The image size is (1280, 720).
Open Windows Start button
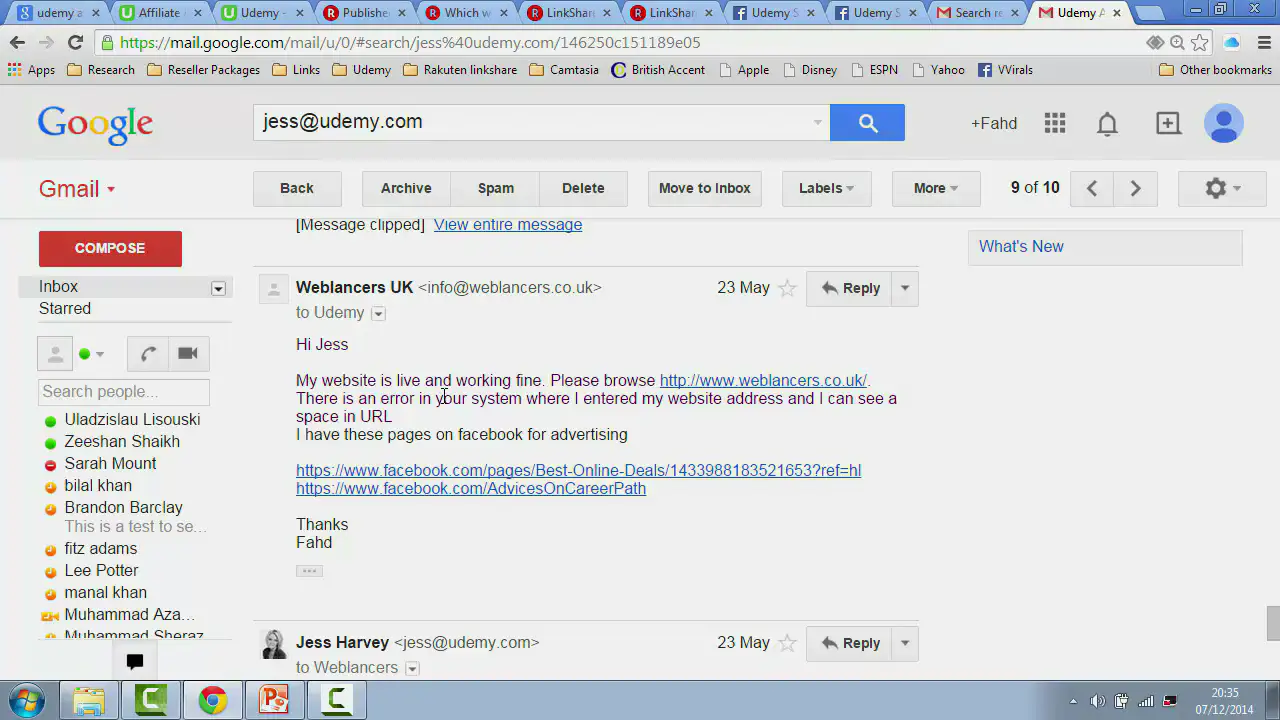(x=25, y=699)
